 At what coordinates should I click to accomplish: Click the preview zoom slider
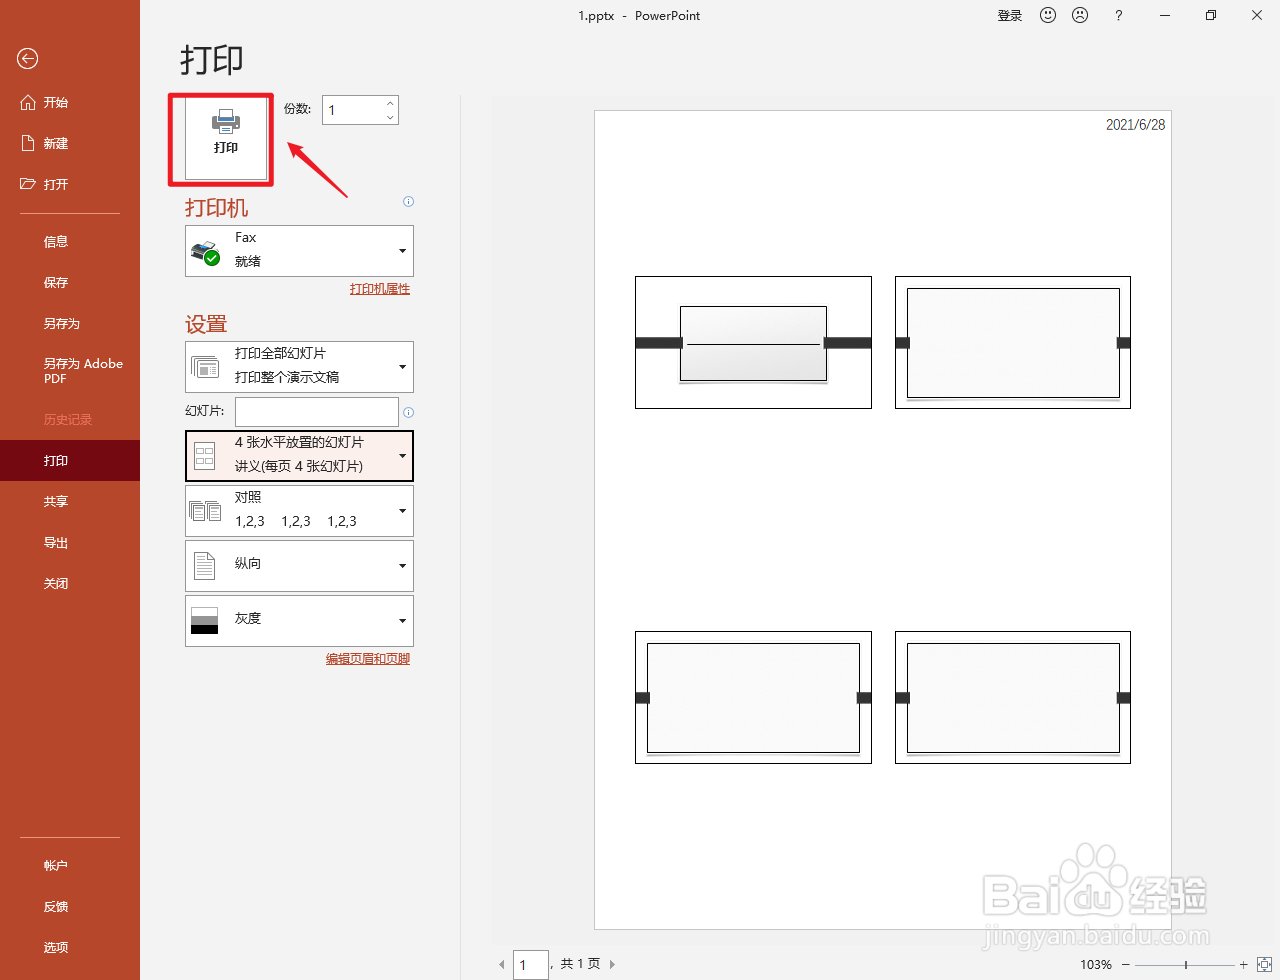pos(1185,964)
